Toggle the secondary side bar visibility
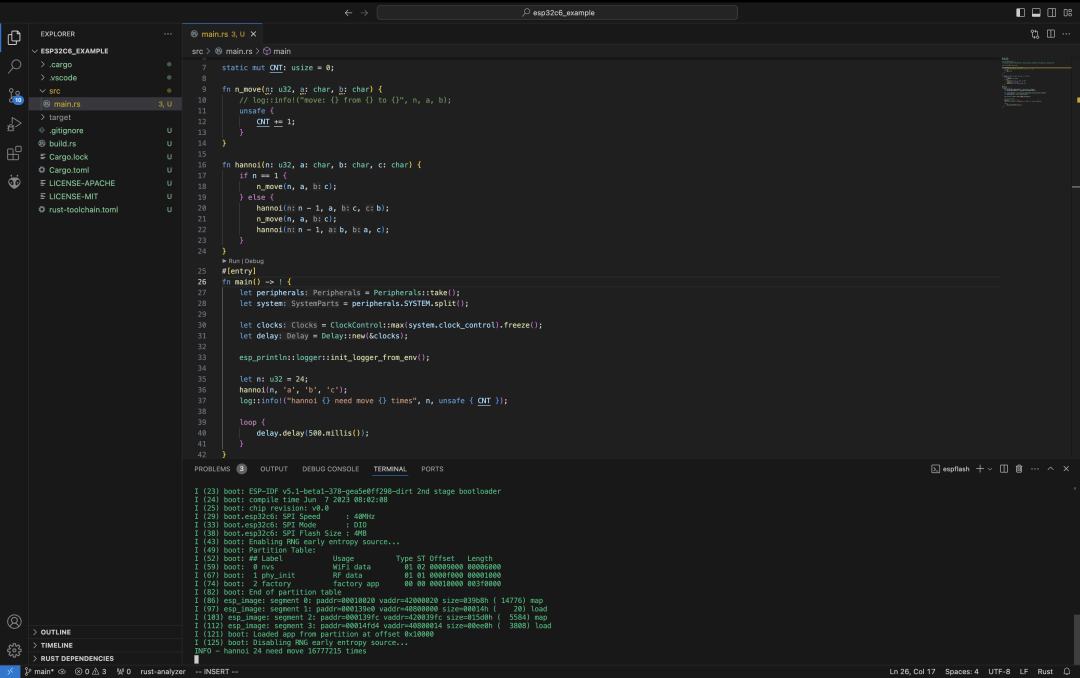Image resolution: width=1080 pixels, height=678 pixels. (1051, 13)
